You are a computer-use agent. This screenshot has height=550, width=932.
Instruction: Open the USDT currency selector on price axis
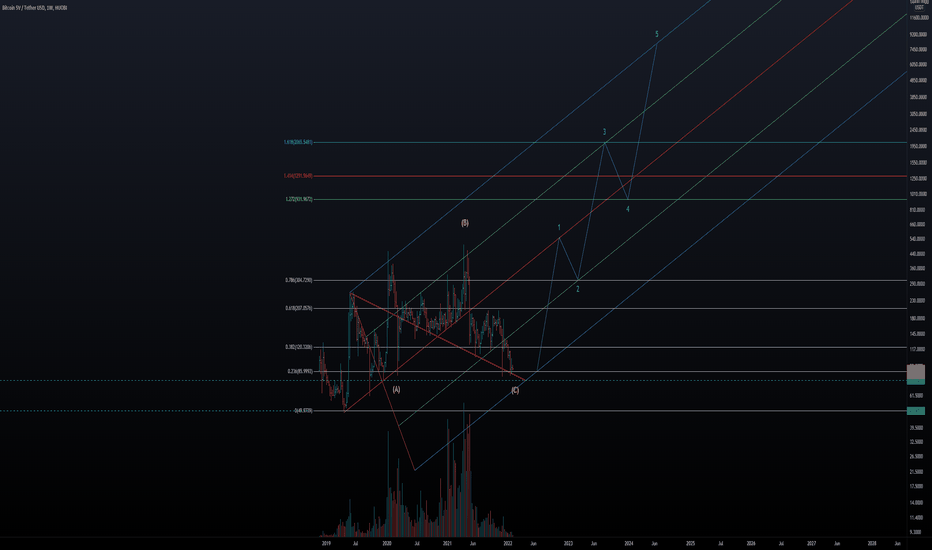[x=919, y=8]
